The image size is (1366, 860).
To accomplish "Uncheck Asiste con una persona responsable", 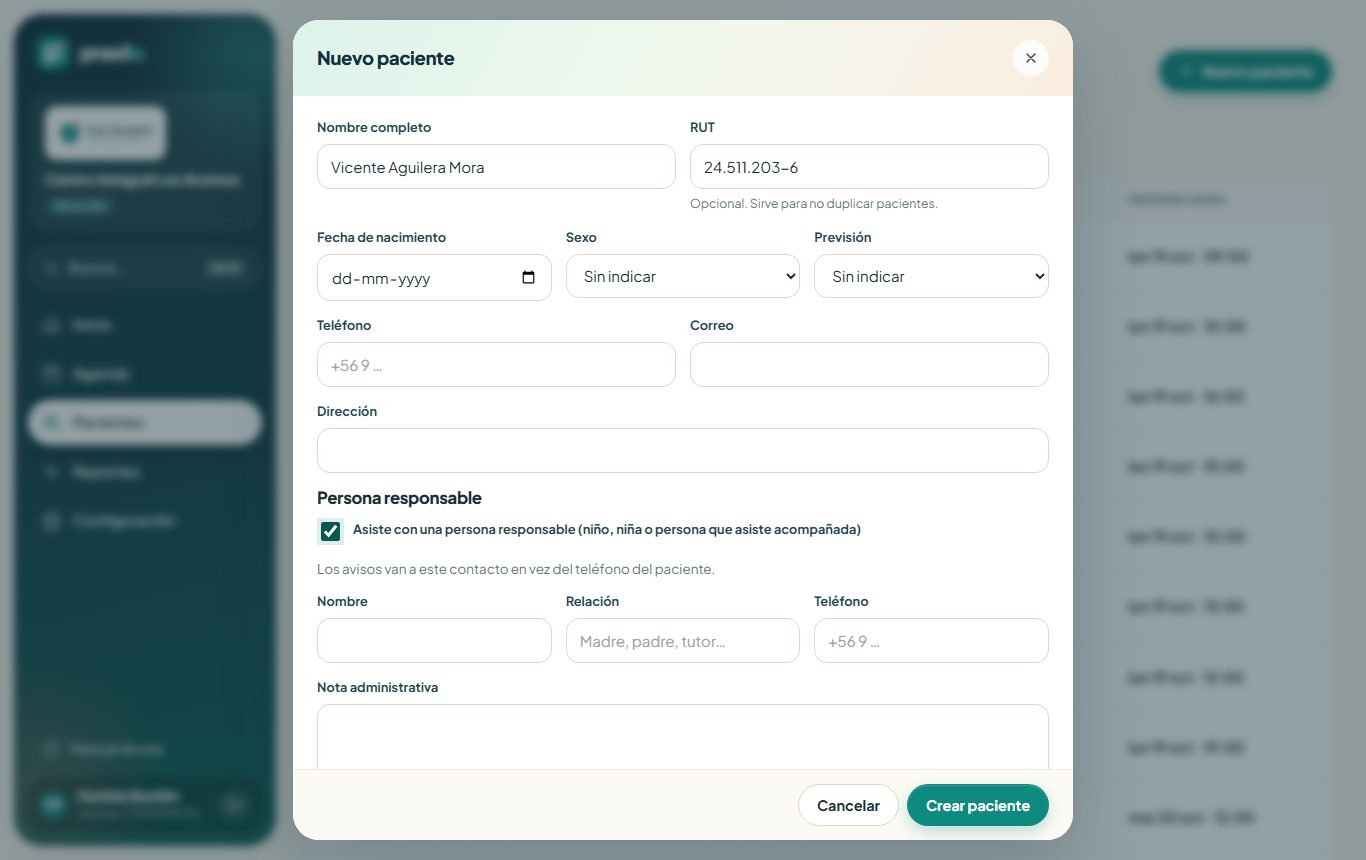I will pyautogui.click(x=330, y=531).
